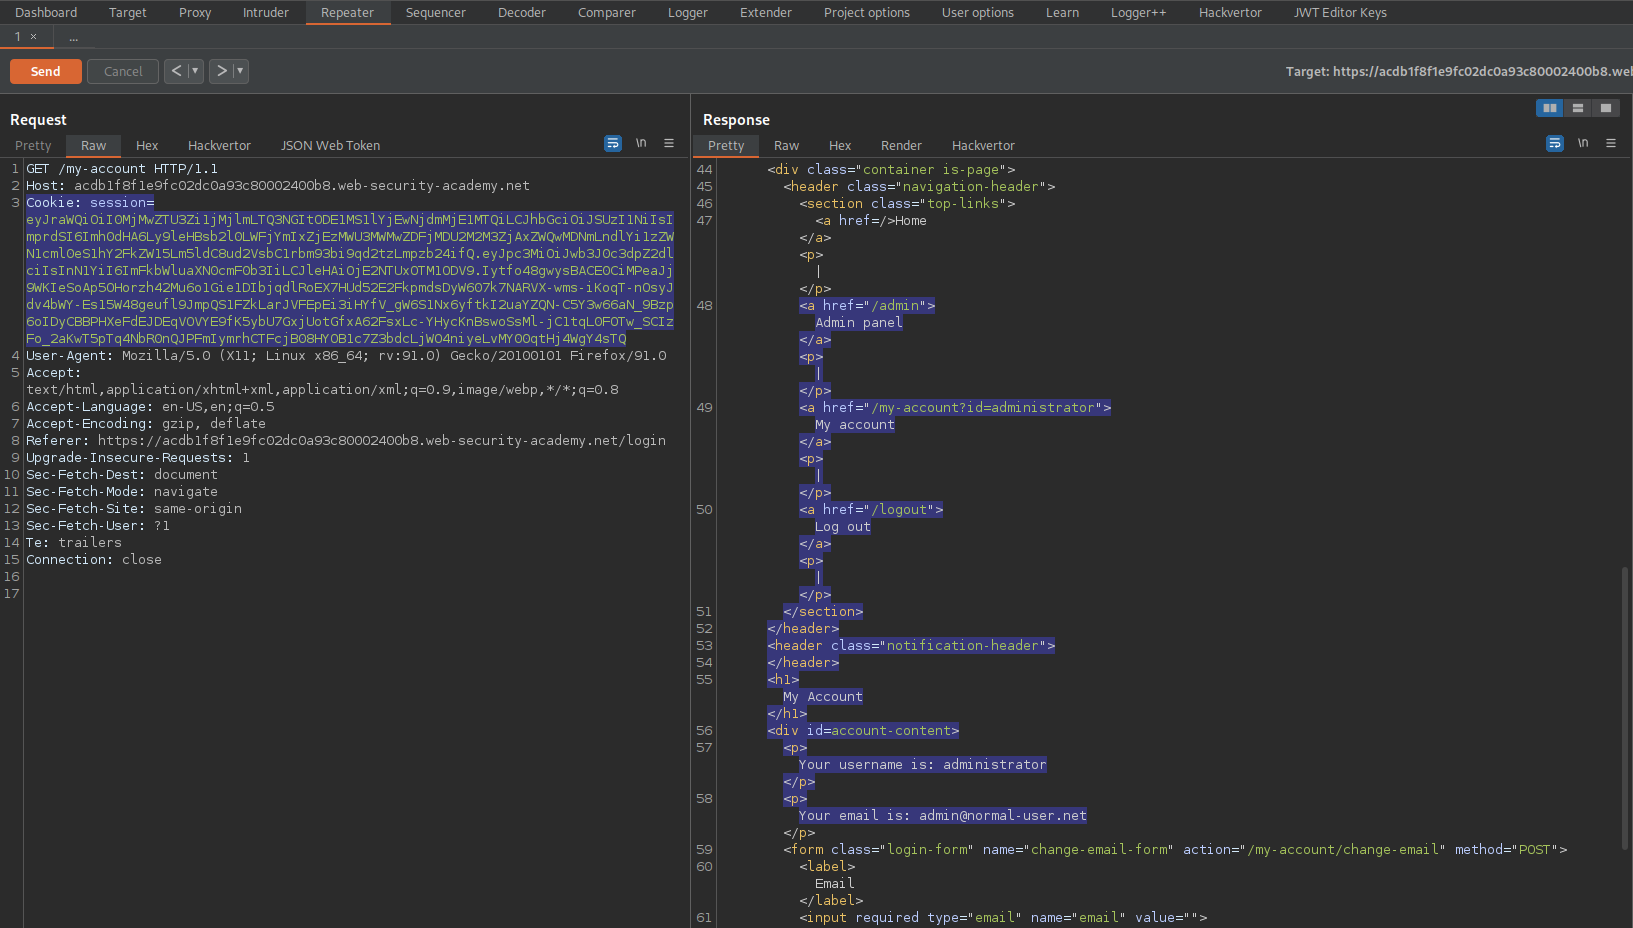1633x928 pixels.
Task: Open the Learn tab
Action: click(1062, 13)
